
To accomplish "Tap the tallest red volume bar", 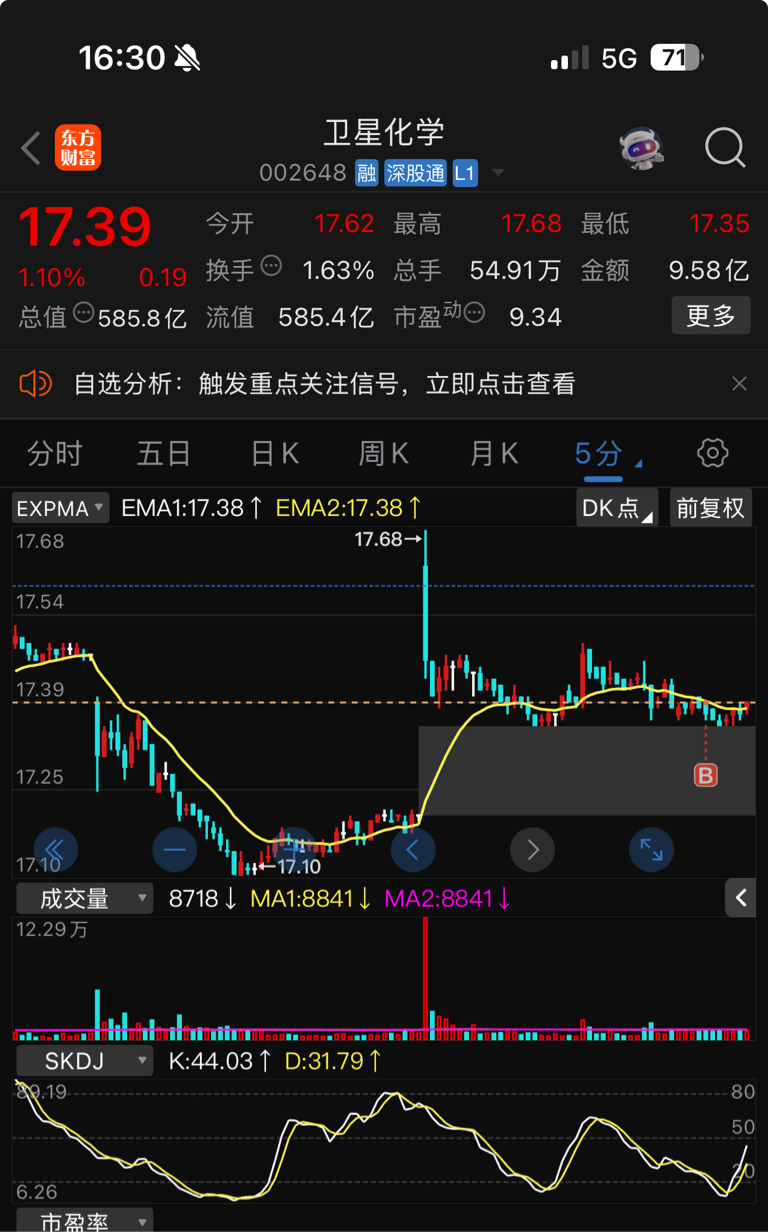I will click(426, 978).
